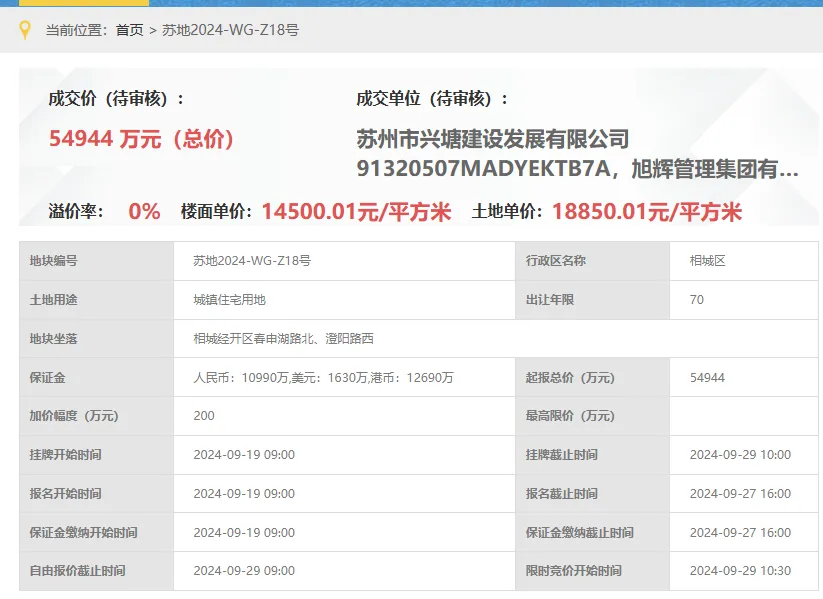Select the 成交单位（待审核） heading

click(x=432, y=98)
